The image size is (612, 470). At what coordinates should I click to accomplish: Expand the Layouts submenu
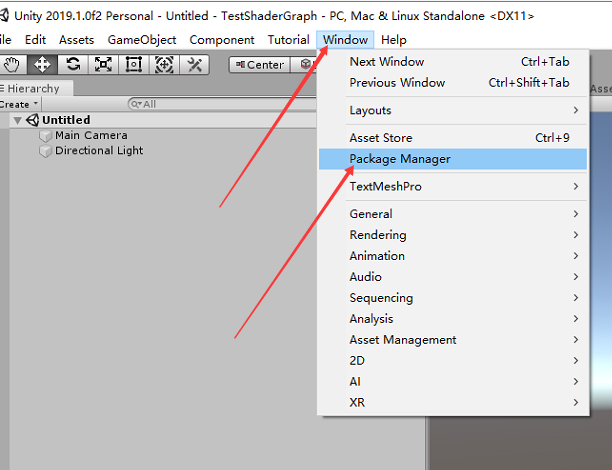[453, 110]
